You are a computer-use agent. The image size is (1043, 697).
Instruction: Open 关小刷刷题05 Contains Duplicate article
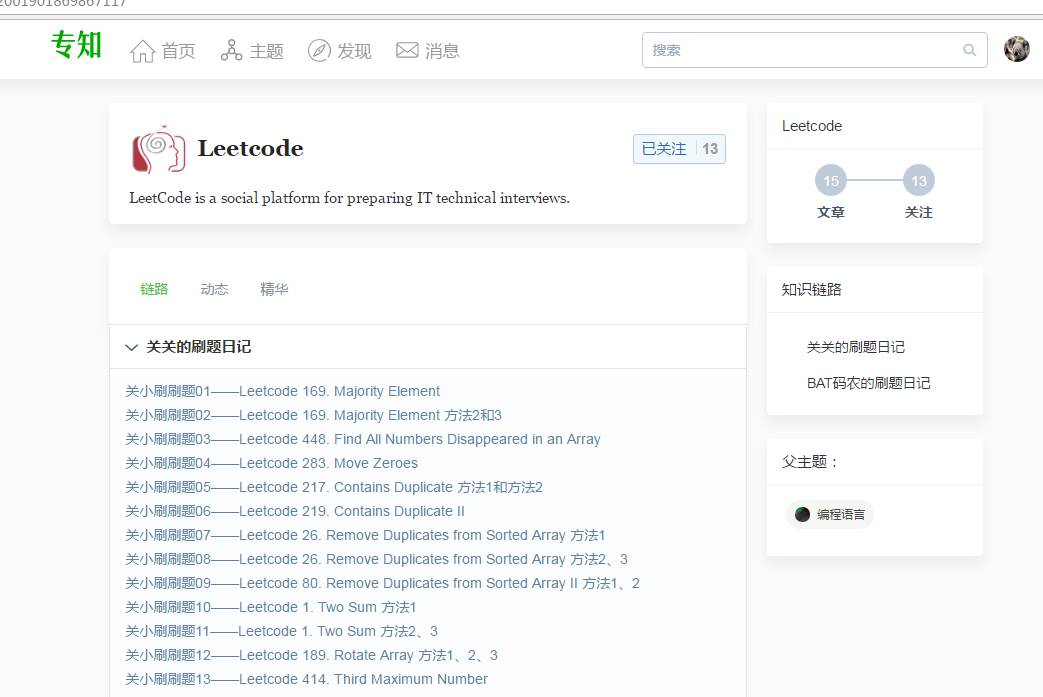click(x=334, y=487)
